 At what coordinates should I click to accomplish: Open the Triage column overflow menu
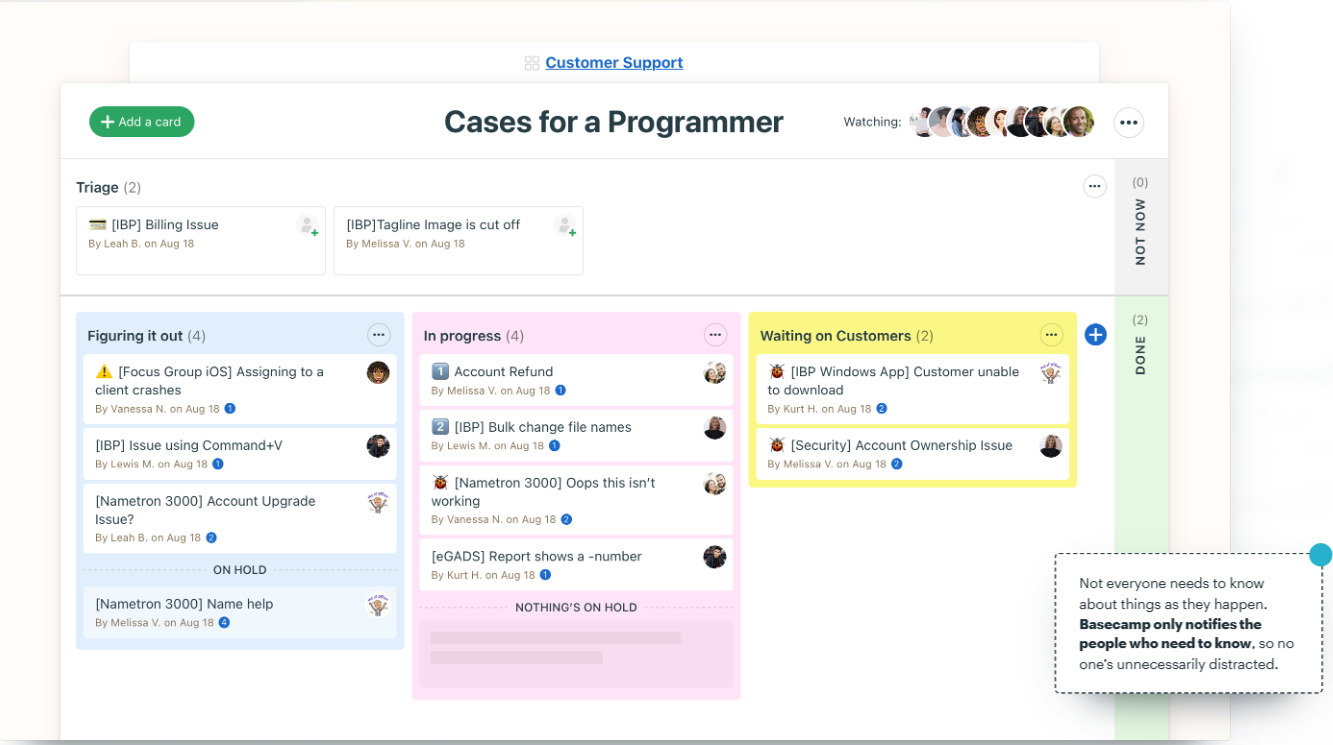(1094, 186)
